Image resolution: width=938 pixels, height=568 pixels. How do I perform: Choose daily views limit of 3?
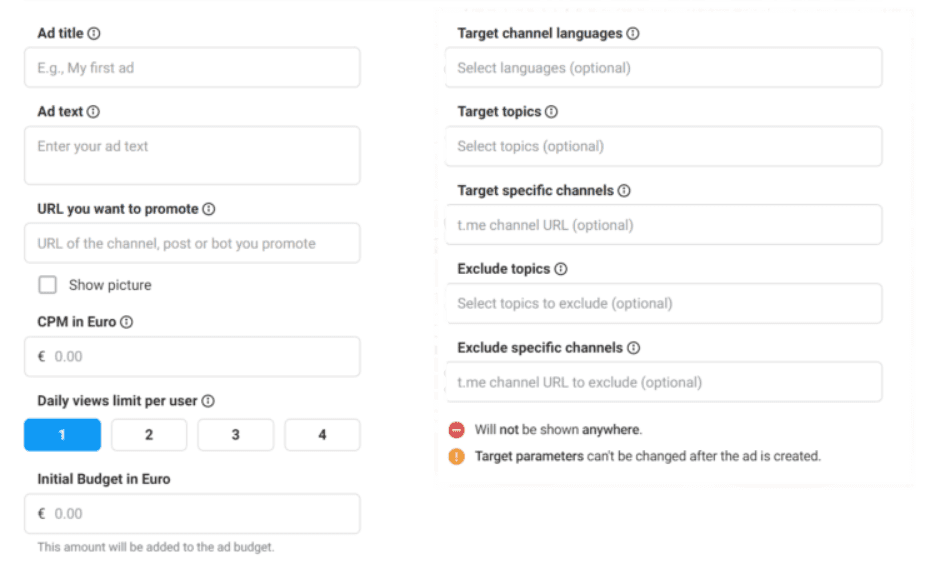[235, 435]
